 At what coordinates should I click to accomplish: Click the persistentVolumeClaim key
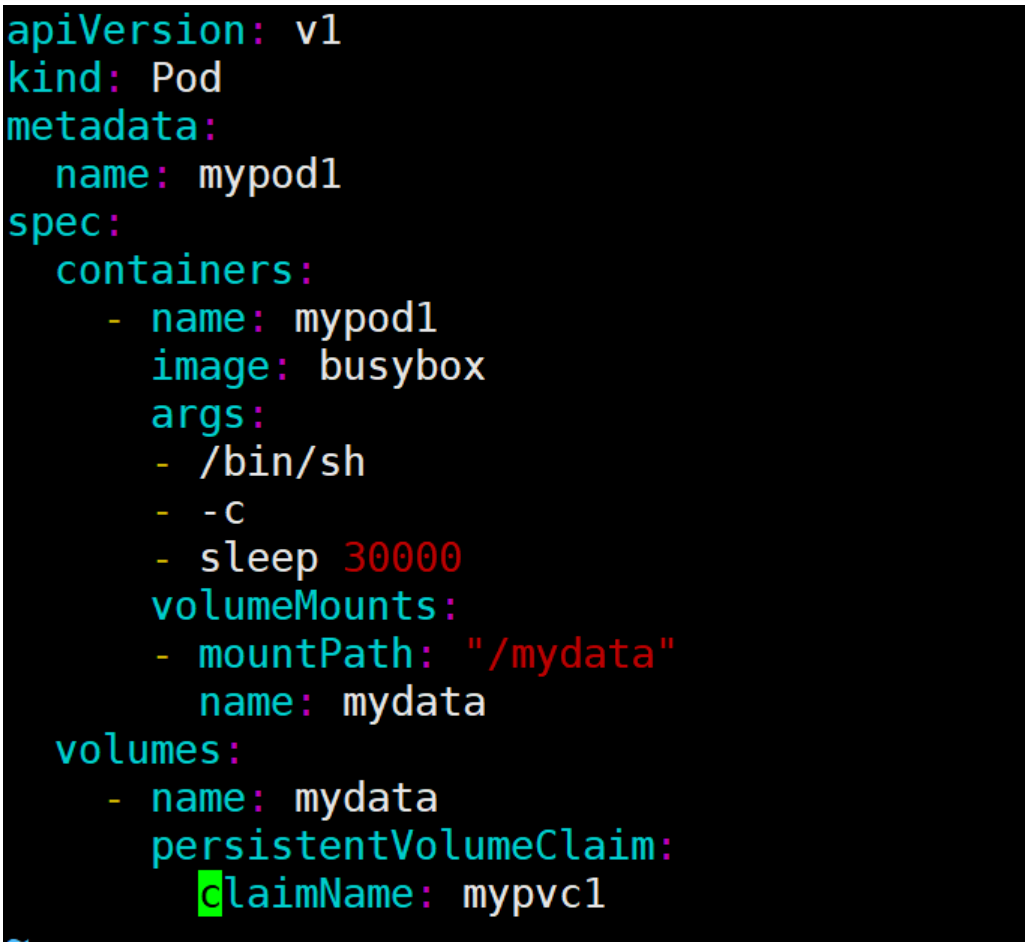(402, 846)
